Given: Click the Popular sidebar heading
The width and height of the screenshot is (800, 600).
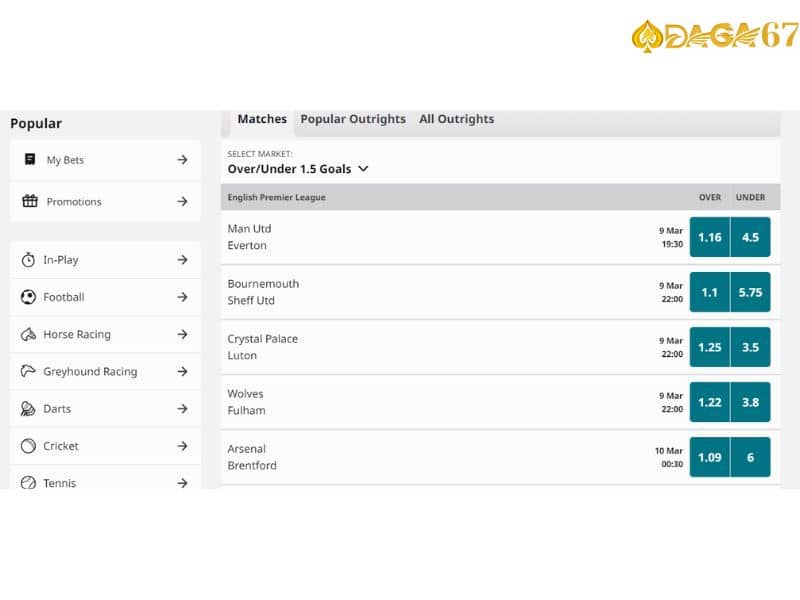Looking at the screenshot, I should pos(36,123).
